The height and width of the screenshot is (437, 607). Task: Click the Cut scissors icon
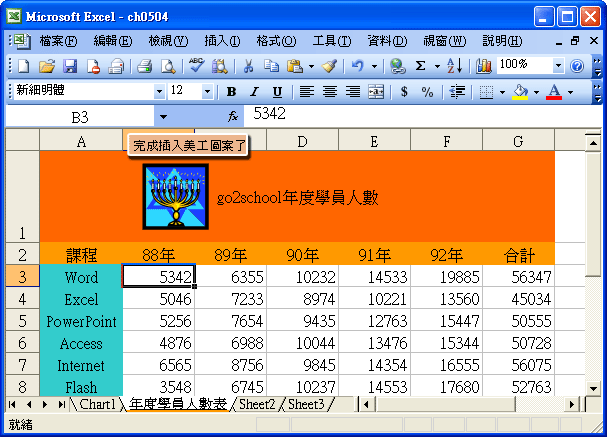(247, 66)
